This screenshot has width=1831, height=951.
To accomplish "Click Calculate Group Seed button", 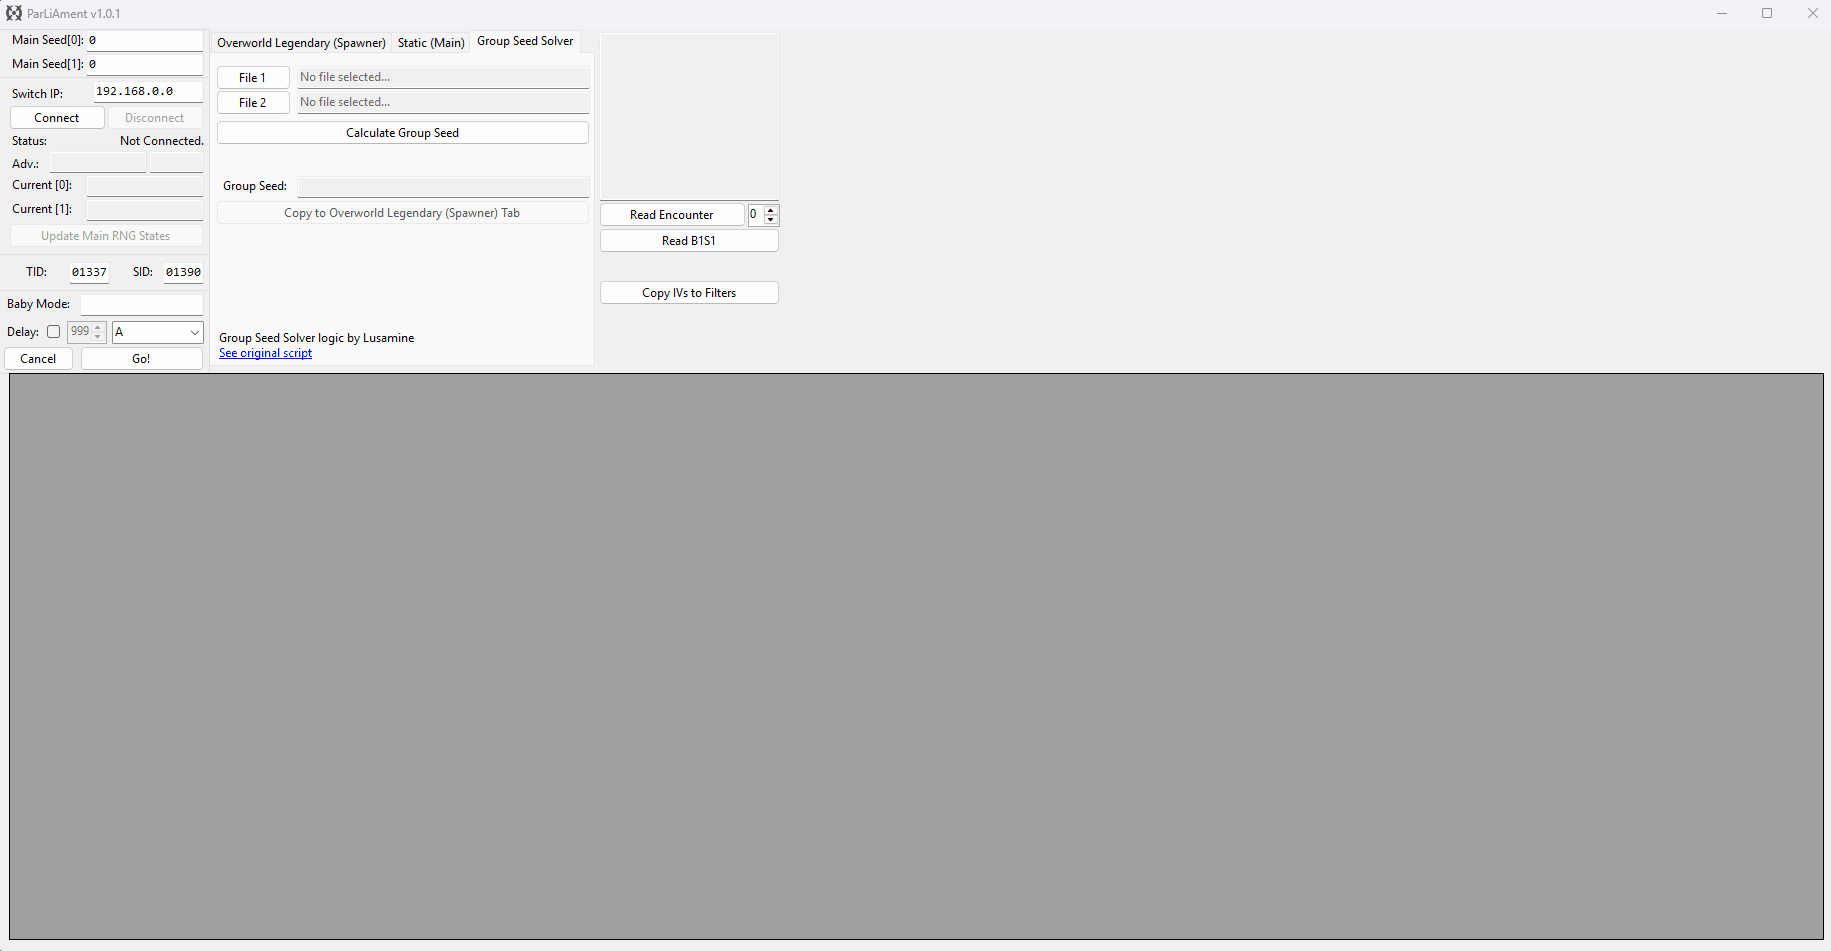I will (403, 133).
